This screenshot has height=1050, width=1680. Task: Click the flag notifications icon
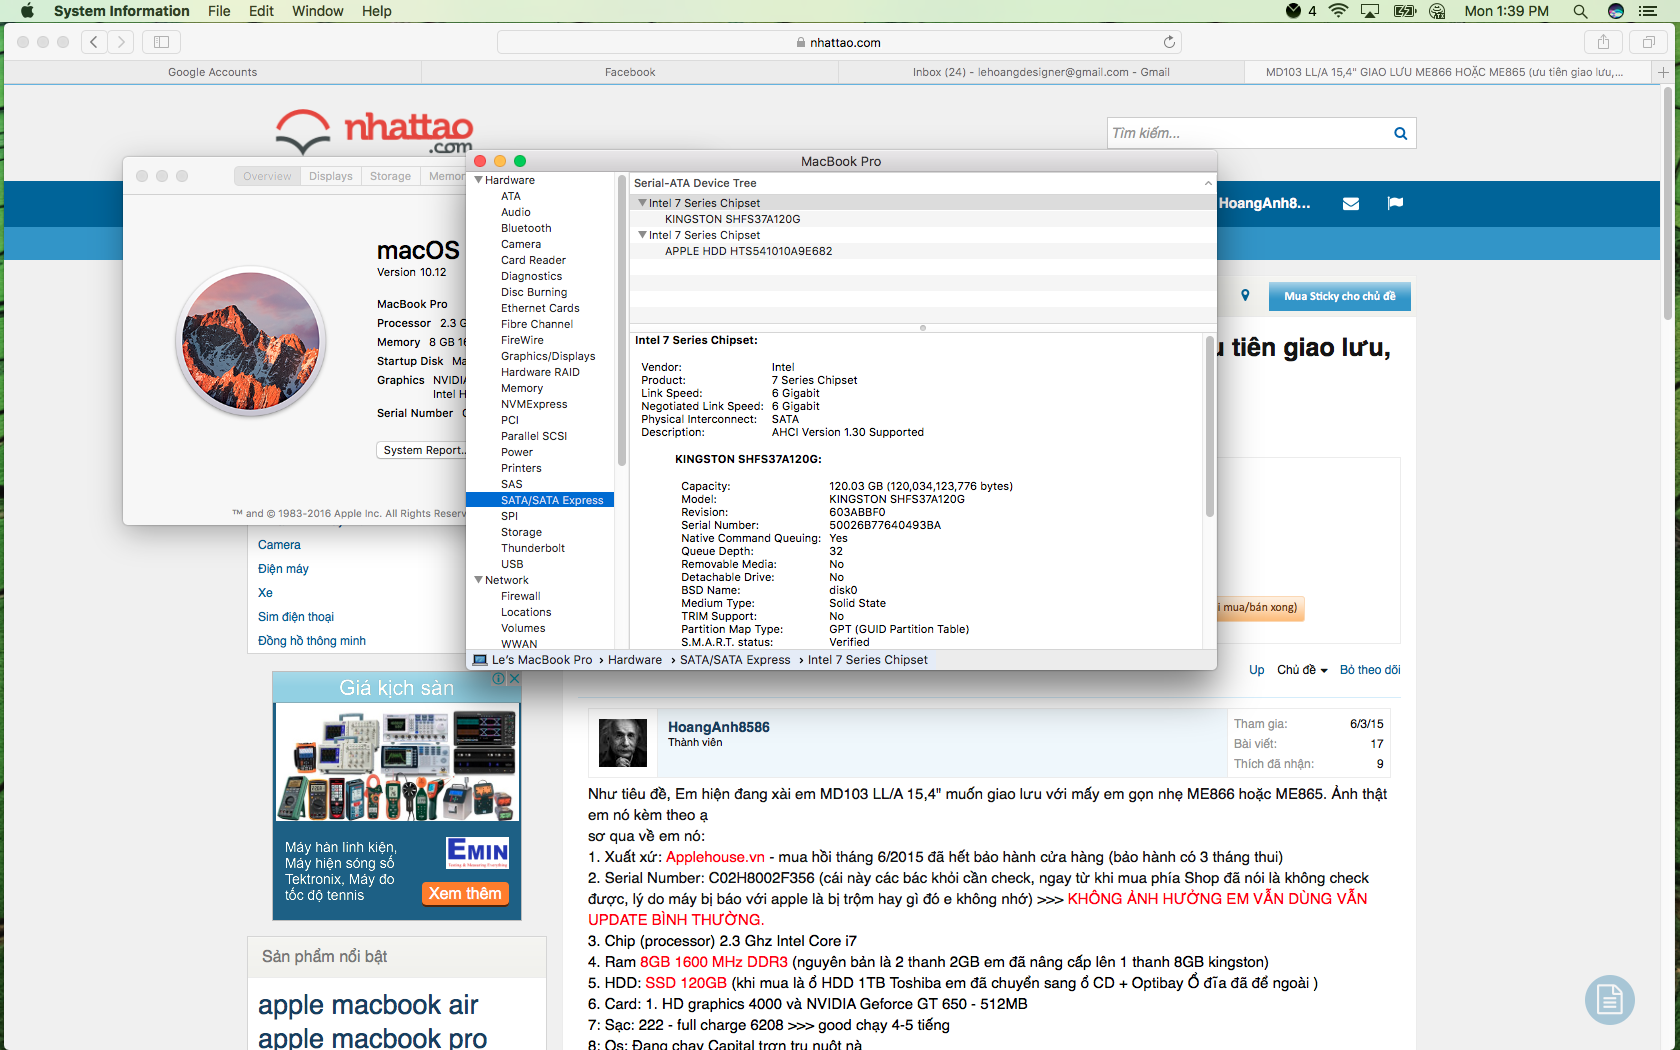point(1395,203)
